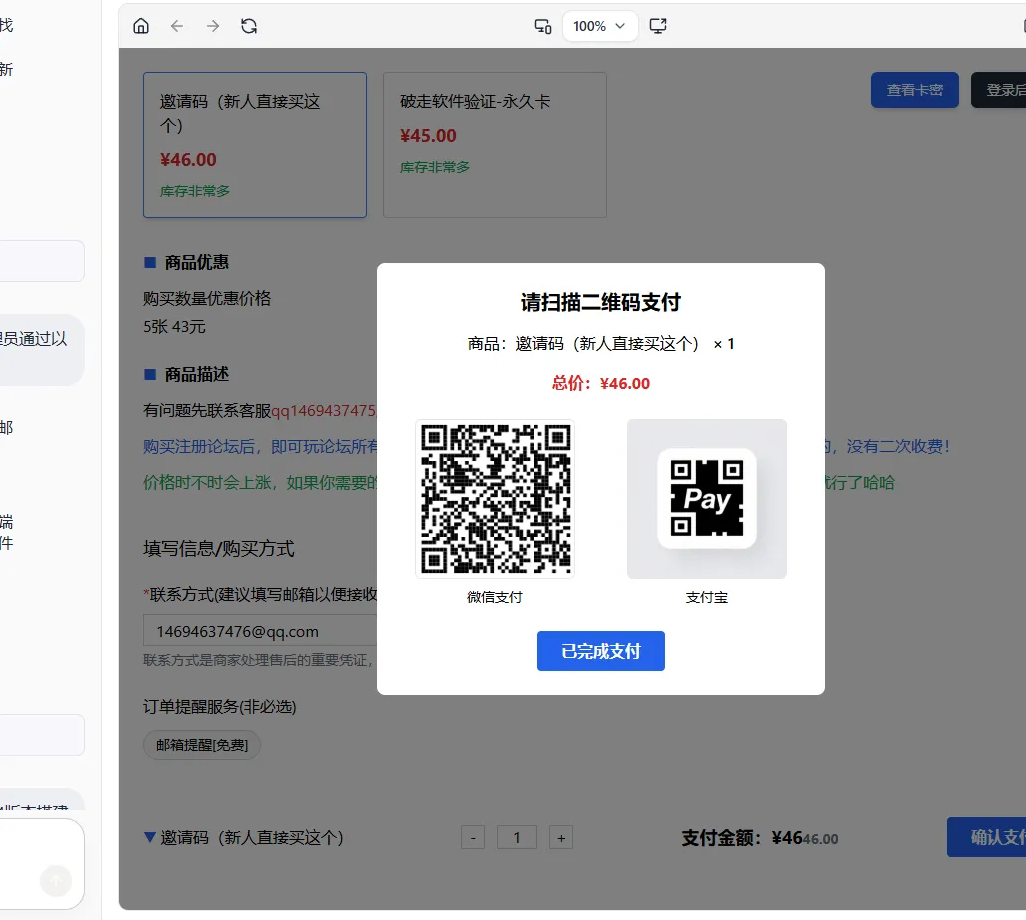Collapse the 邀请码 order item expander
Screen dimensions: 1026x920
pyautogui.click(x=150, y=837)
